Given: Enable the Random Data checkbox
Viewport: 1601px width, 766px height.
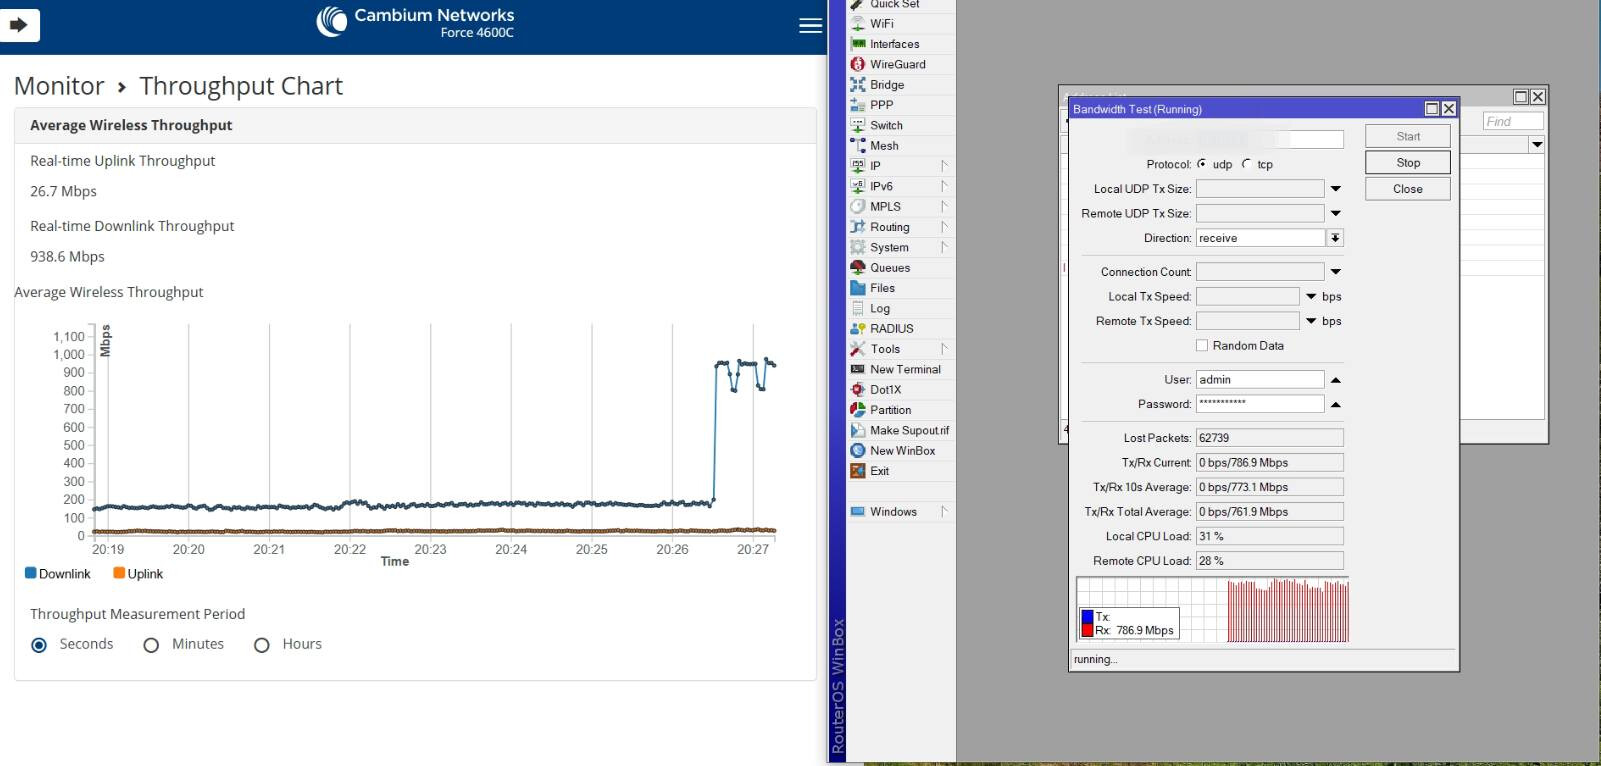Looking at the screenshot, I should (x=1202, y=346).
